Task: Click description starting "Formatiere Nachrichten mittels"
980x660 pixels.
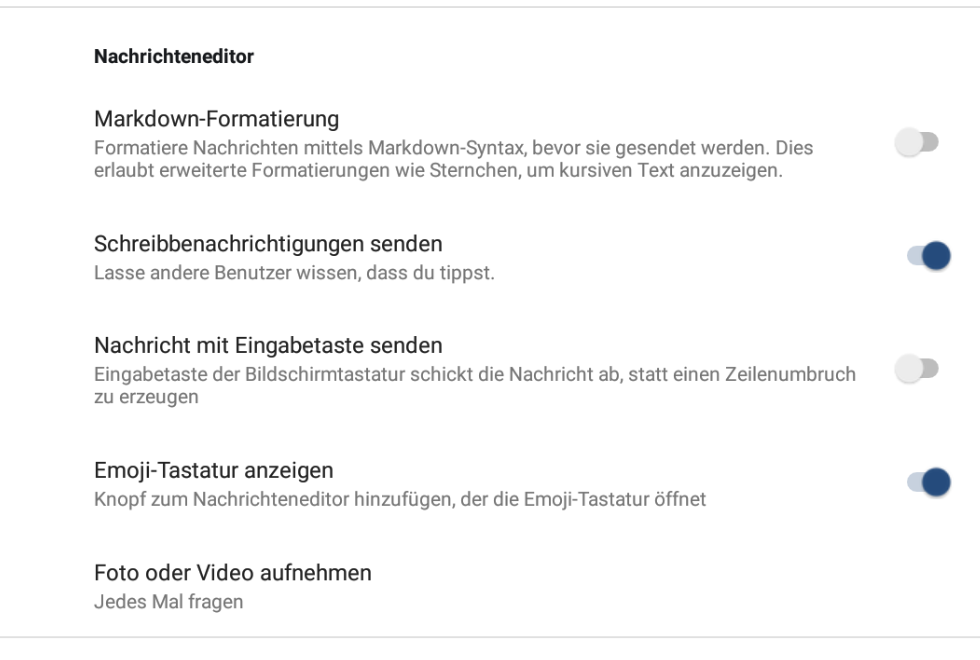Action: pos(453,148)
